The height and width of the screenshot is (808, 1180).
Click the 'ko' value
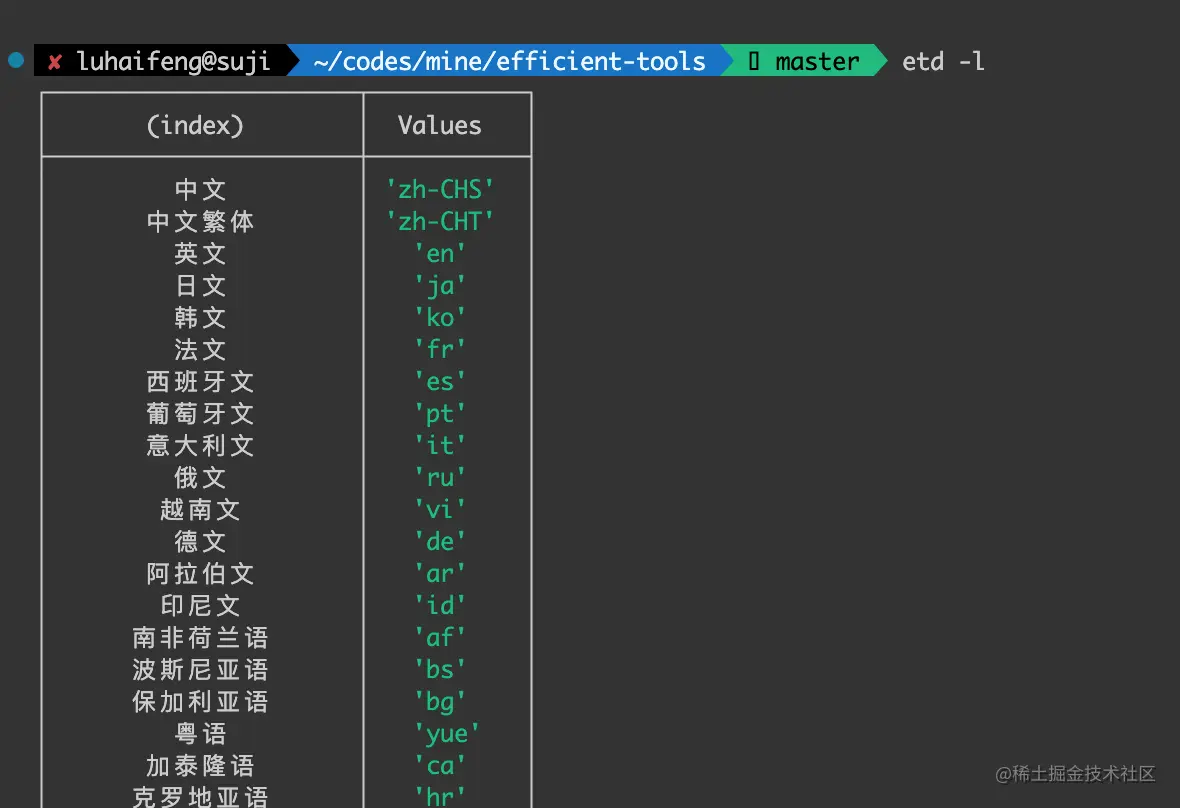point(440,317)
